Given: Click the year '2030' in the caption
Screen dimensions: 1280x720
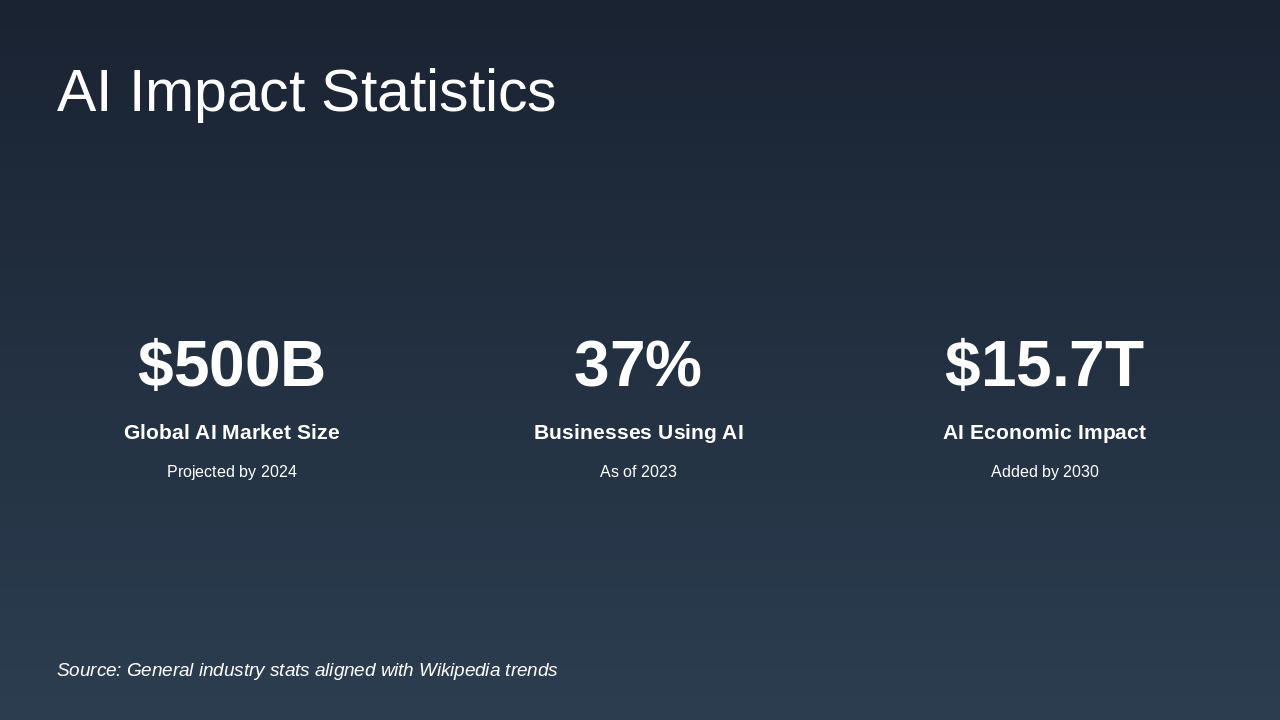Looking at the screenshot, I should click(x=1081, y=472).
